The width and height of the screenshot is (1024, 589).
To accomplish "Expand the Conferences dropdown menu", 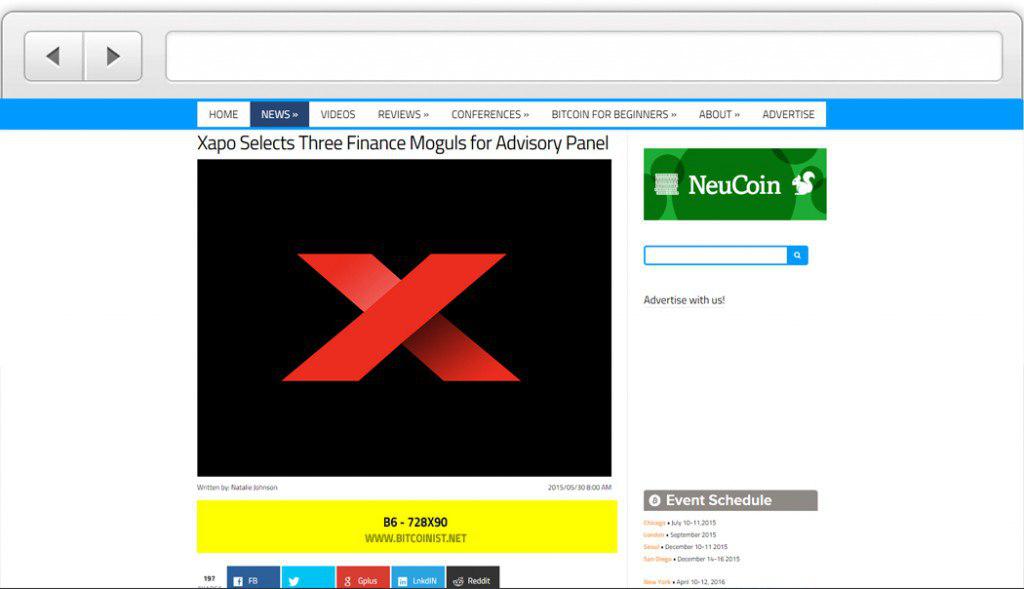I will [x=490, y=114].
